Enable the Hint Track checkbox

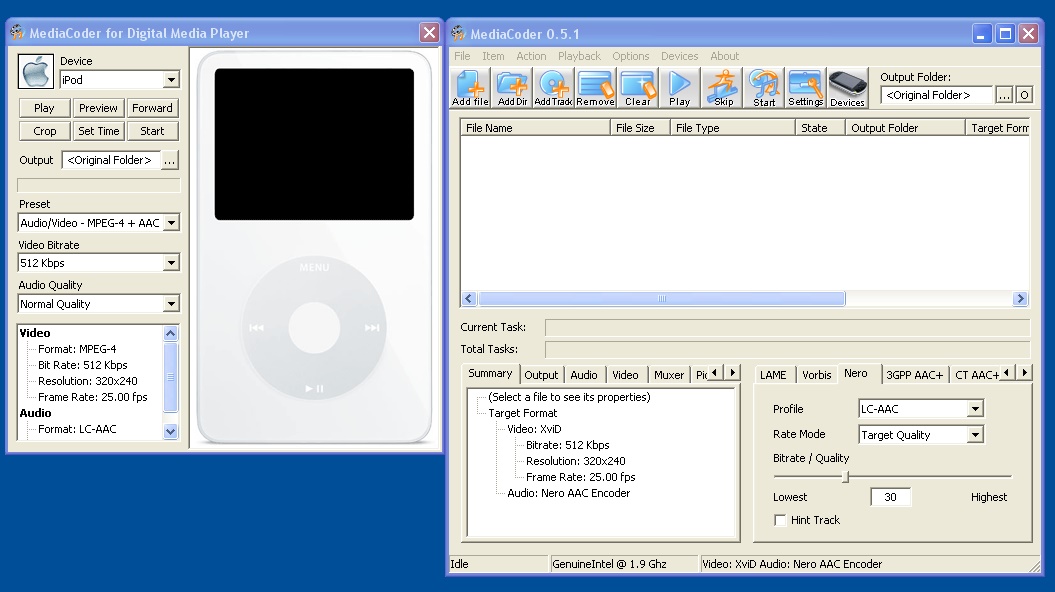point(780,520)
